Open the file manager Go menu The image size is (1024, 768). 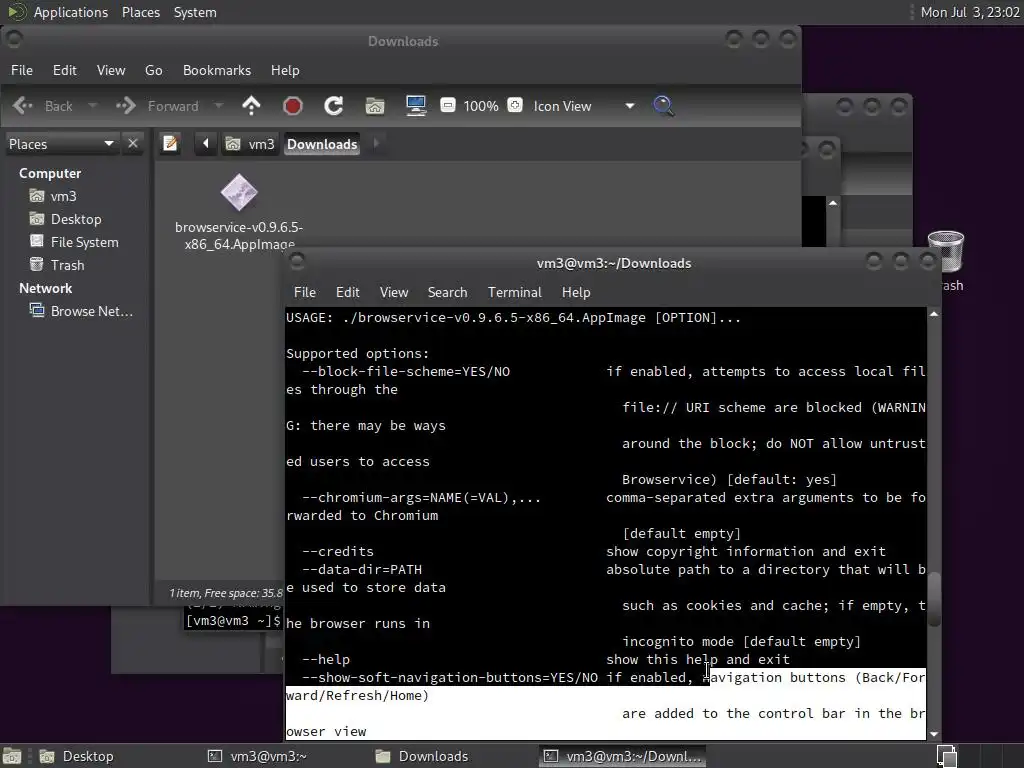click(x=153, y=70)
